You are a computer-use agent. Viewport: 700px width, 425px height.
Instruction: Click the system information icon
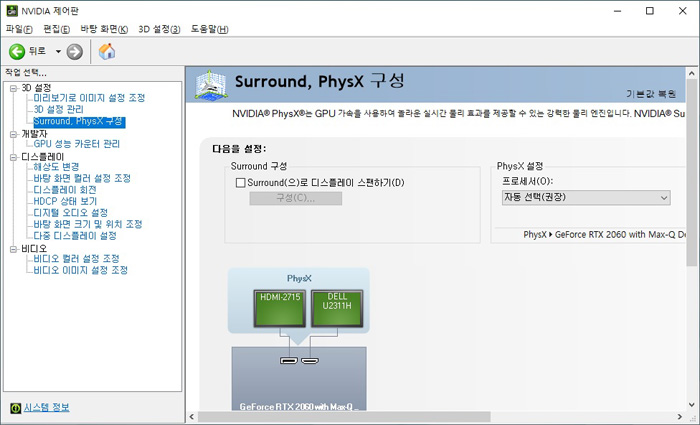(16, 408)
